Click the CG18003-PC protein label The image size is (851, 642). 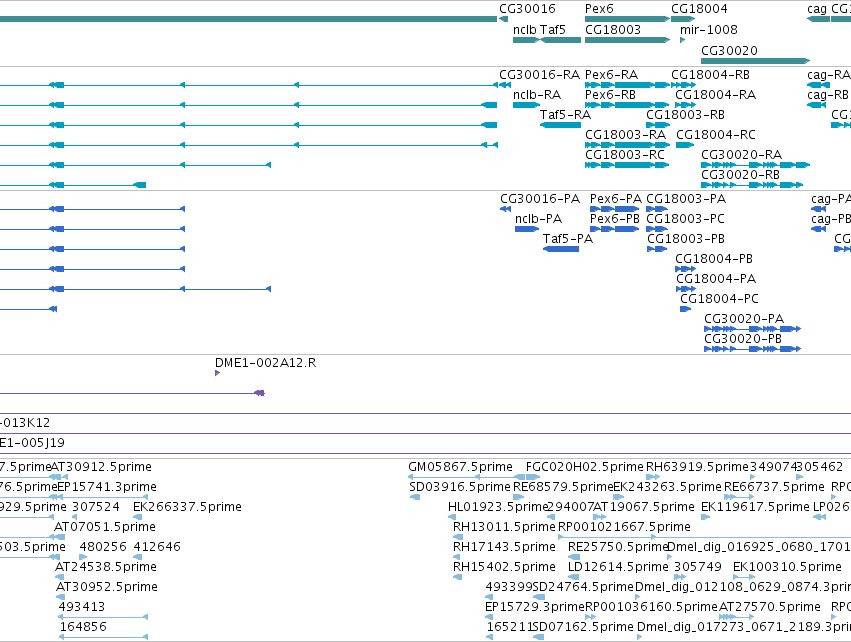point(685,219)
